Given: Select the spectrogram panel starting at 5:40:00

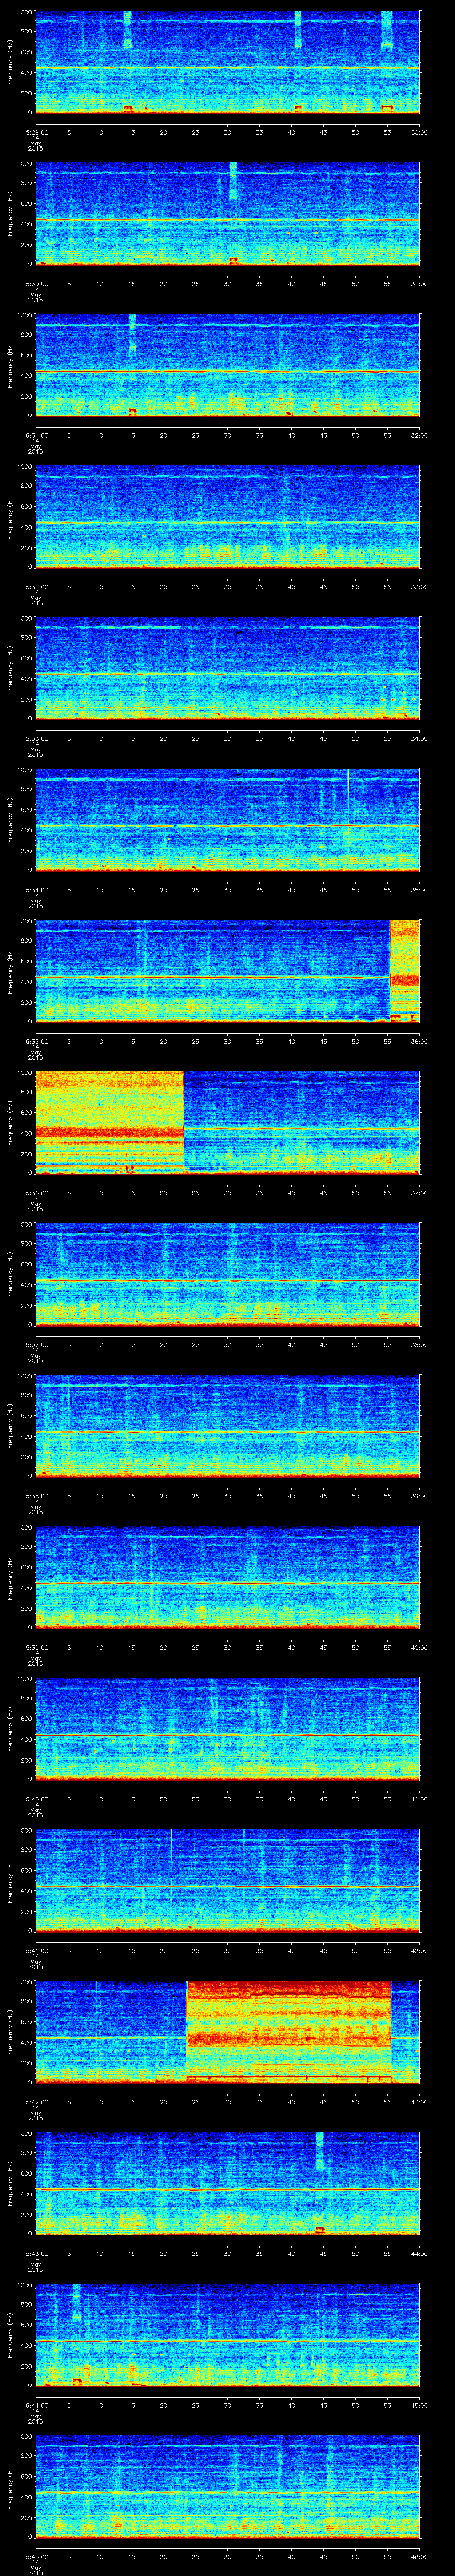Looking at the screenshot, I should [x=227, y=1728].
